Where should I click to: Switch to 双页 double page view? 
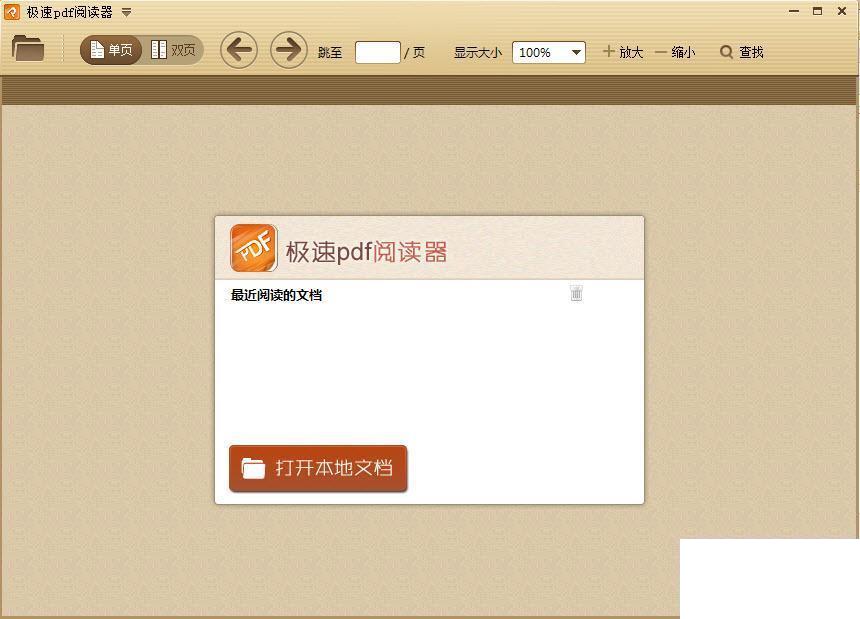click(x=173, y=50)
